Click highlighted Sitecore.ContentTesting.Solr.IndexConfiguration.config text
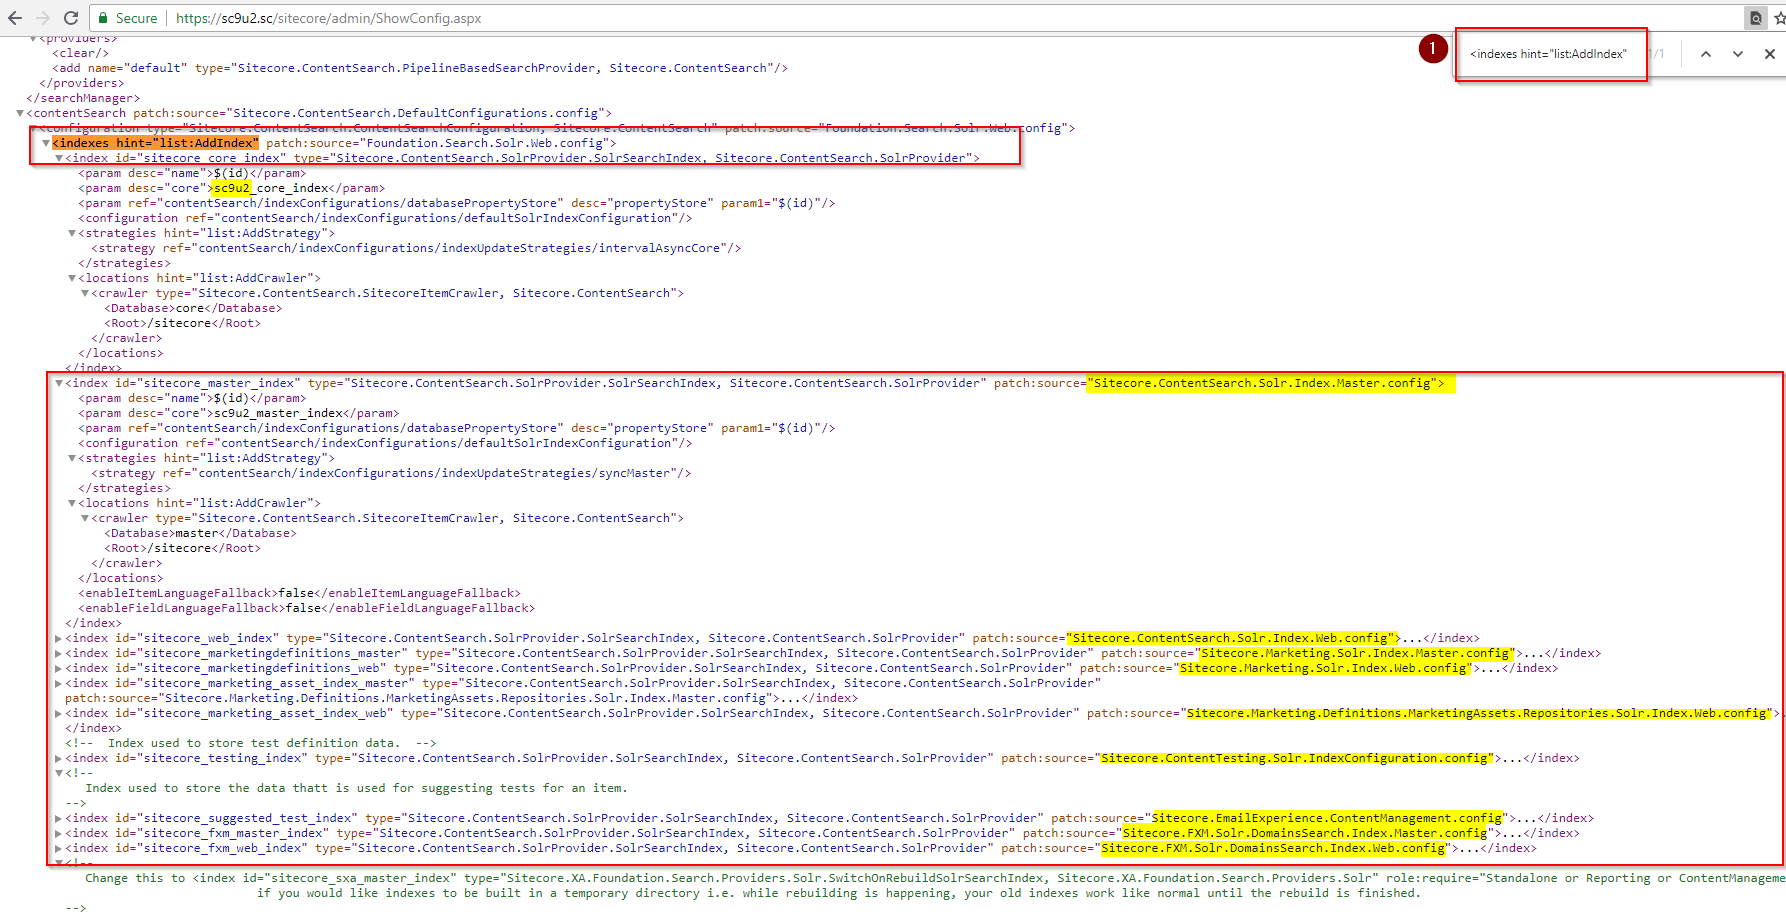1786x917 pixels. [x=1295, y=758]
